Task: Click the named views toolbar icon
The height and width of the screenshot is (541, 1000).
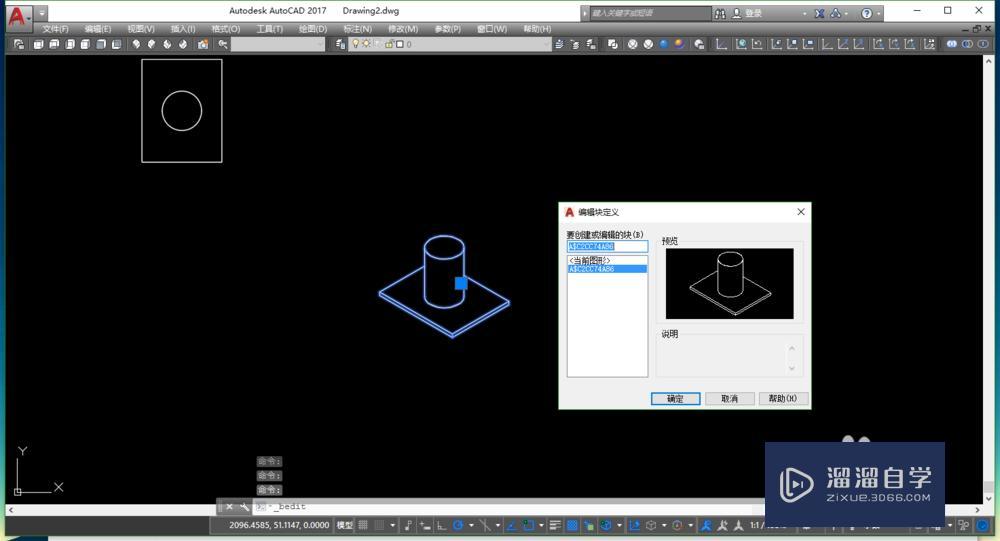Action: (x=18, y=44)
